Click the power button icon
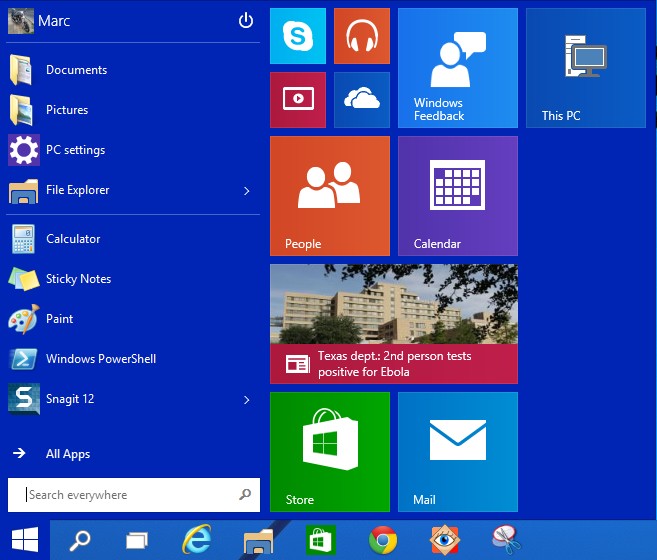Image resolution: width=657 pixels, height=560 pixels. 246,21
